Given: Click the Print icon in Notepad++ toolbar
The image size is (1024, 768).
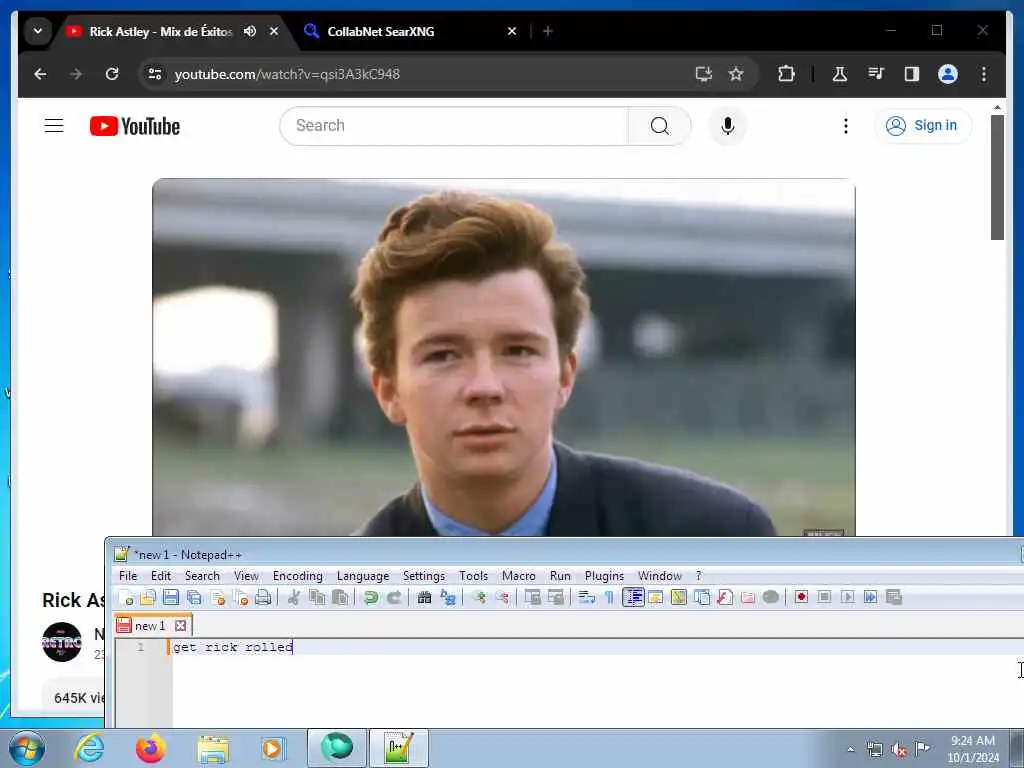Looking at the screenshot, I should point(263,598).
